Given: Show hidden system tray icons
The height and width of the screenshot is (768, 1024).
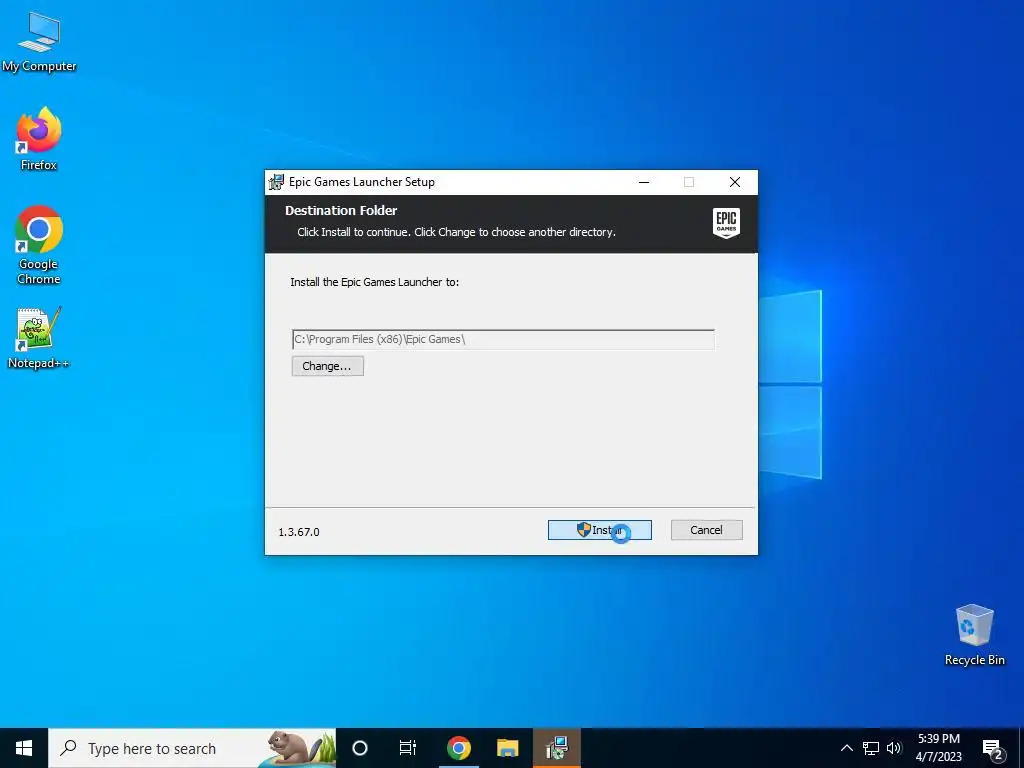Looking at the screenshot, I should tap(846, 748).
